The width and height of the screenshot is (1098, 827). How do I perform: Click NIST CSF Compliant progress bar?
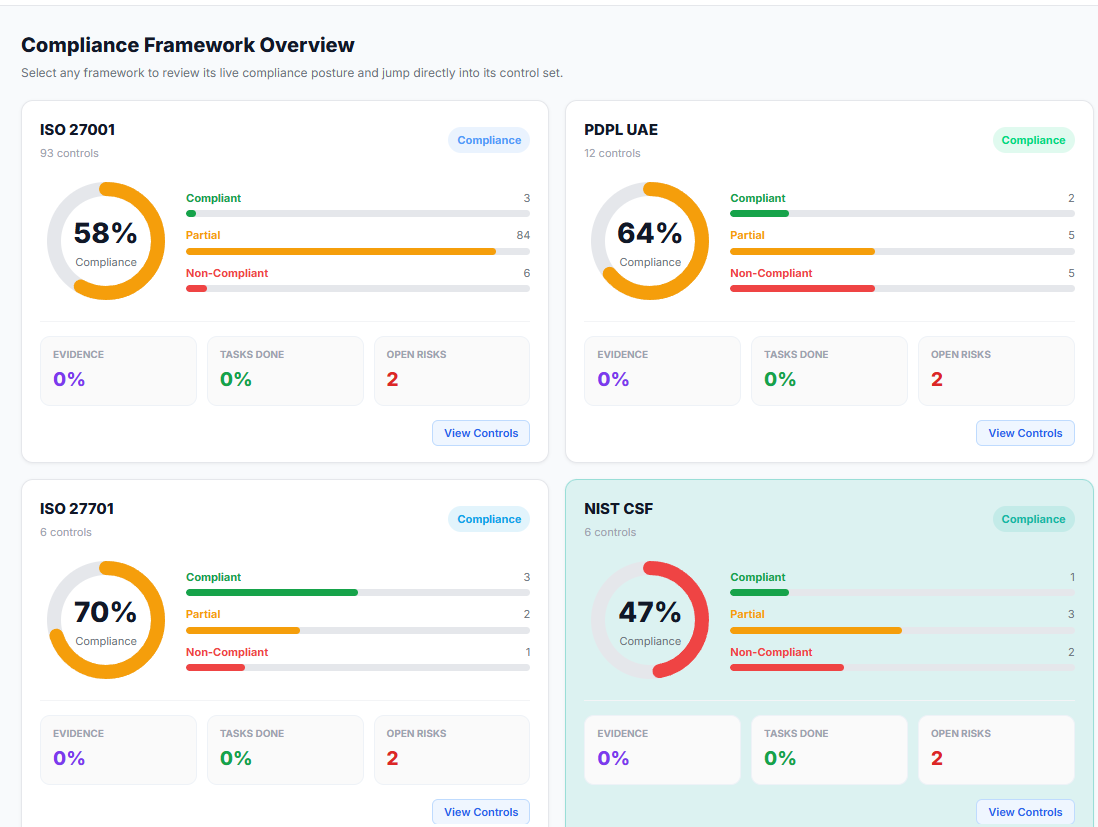[902, 592]
